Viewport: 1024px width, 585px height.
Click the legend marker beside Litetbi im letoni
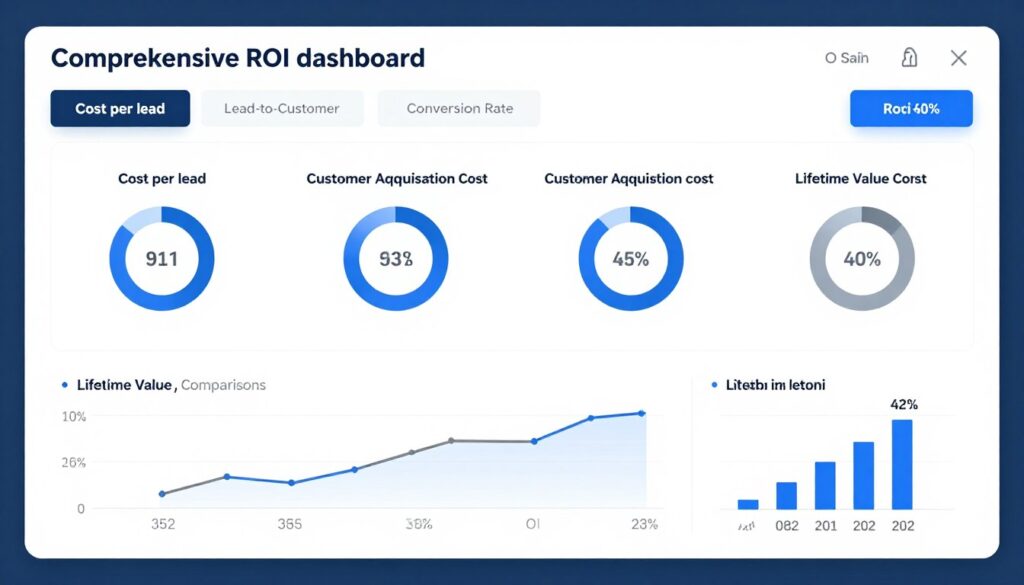click(x=713, y=384)
